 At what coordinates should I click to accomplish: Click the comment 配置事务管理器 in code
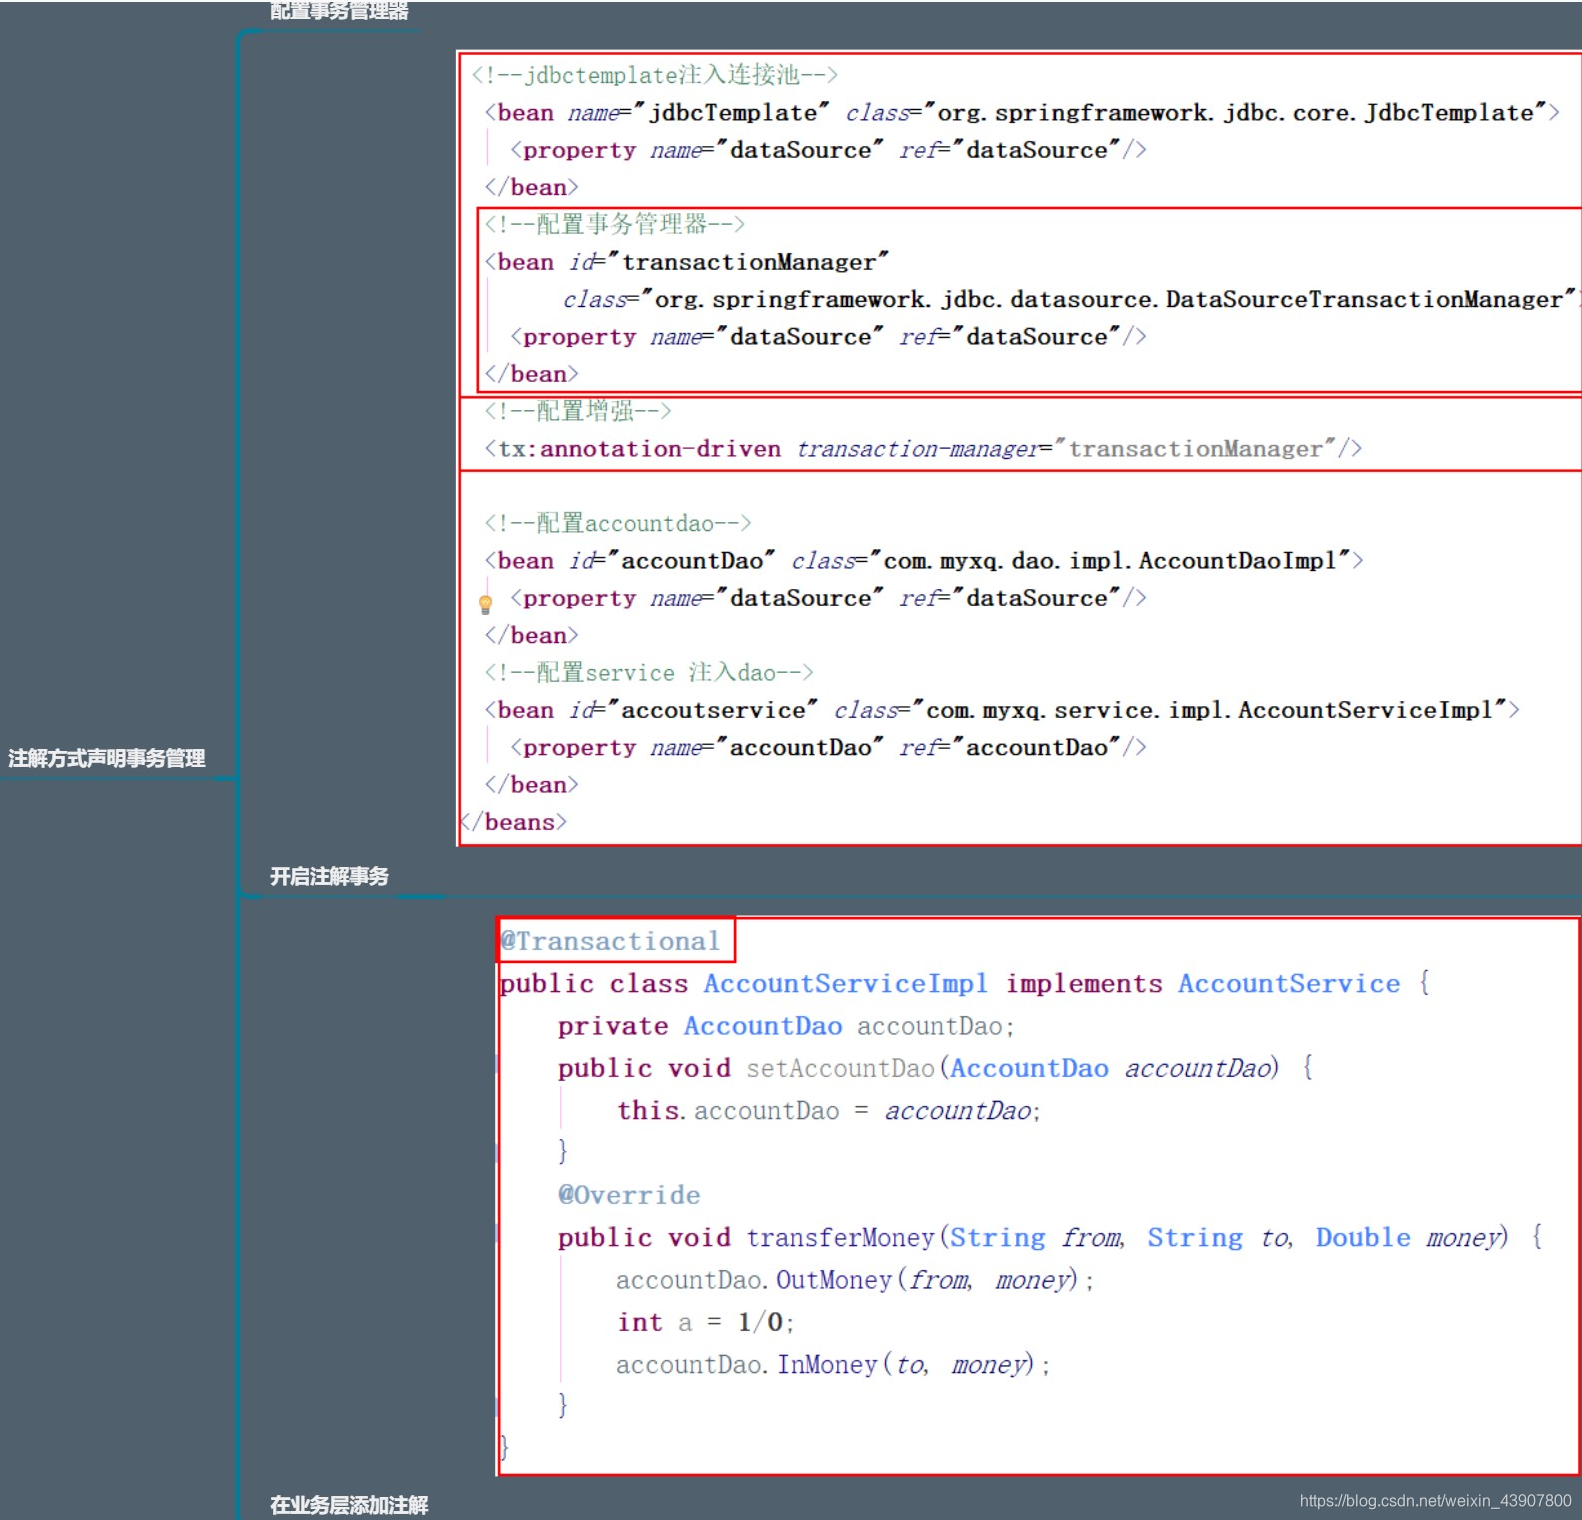click(614, 224)
